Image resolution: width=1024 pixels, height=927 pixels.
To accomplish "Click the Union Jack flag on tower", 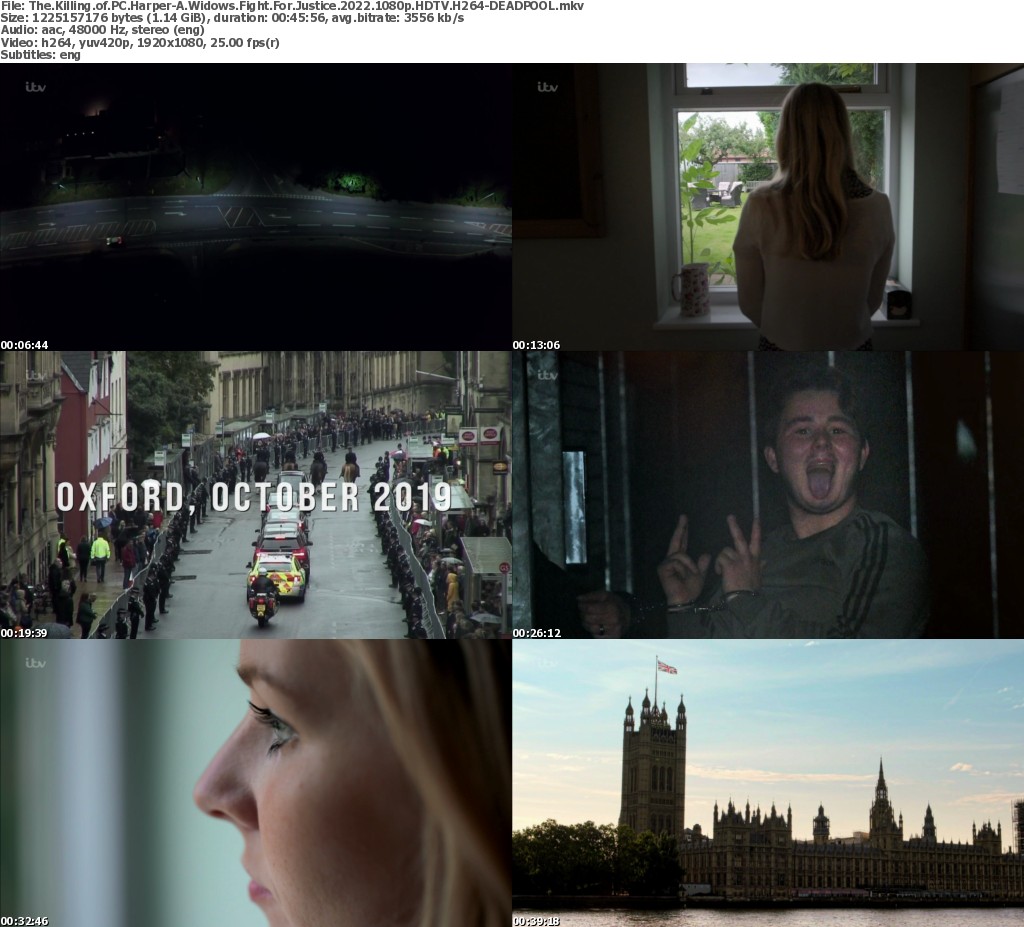I will coord(667,667).
